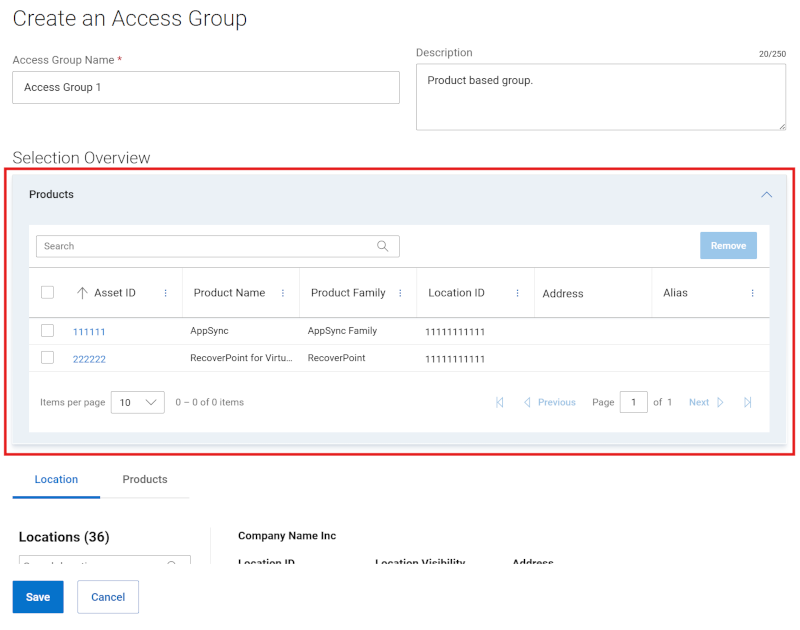Screen dimensions: 800x630
Task: Select the checkbox for asset 111111
Action: 47,331
